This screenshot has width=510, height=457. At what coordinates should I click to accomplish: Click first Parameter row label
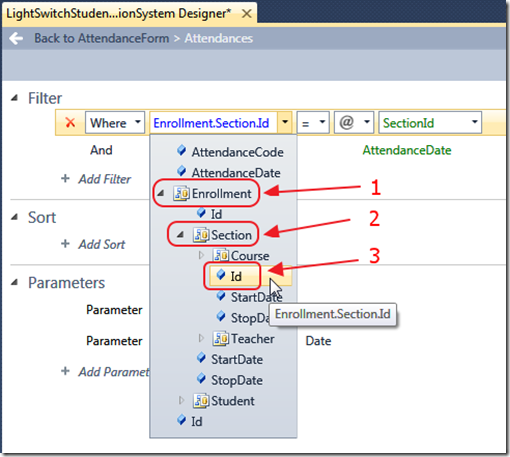pos(114,310)
